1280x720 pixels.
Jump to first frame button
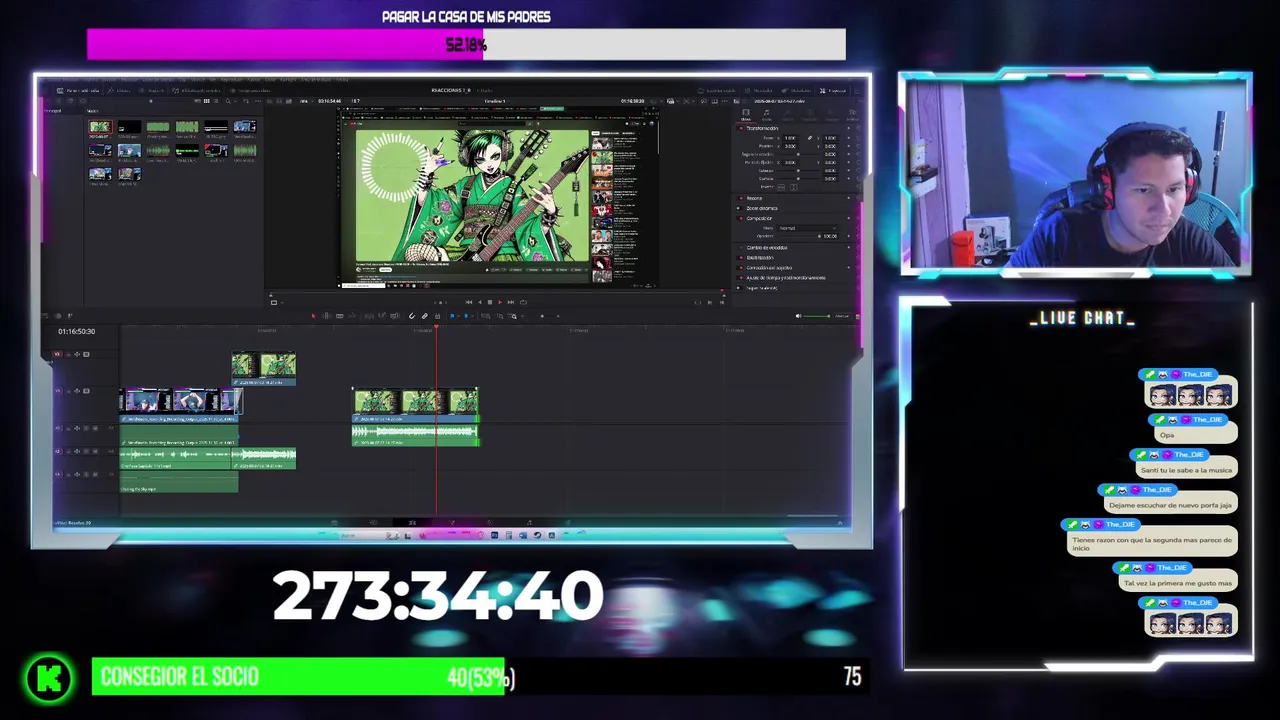point(469,302)
